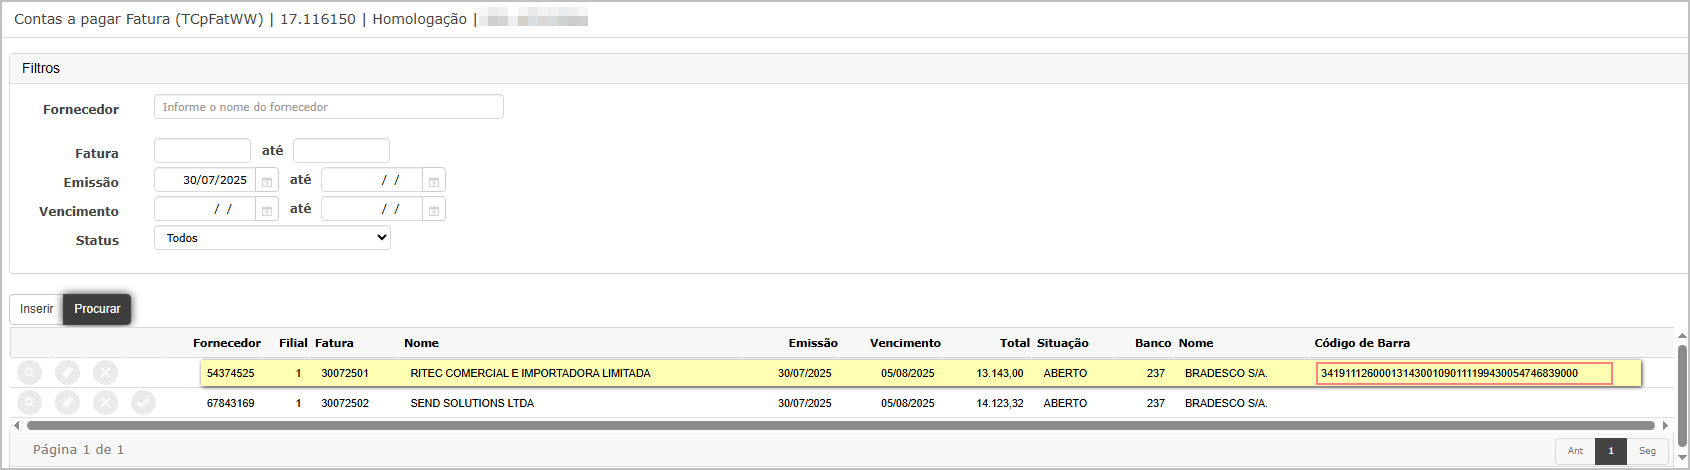Click the horizontal scrollbar under the table
Screen dimensions: 1690x470
pos(840,426)
